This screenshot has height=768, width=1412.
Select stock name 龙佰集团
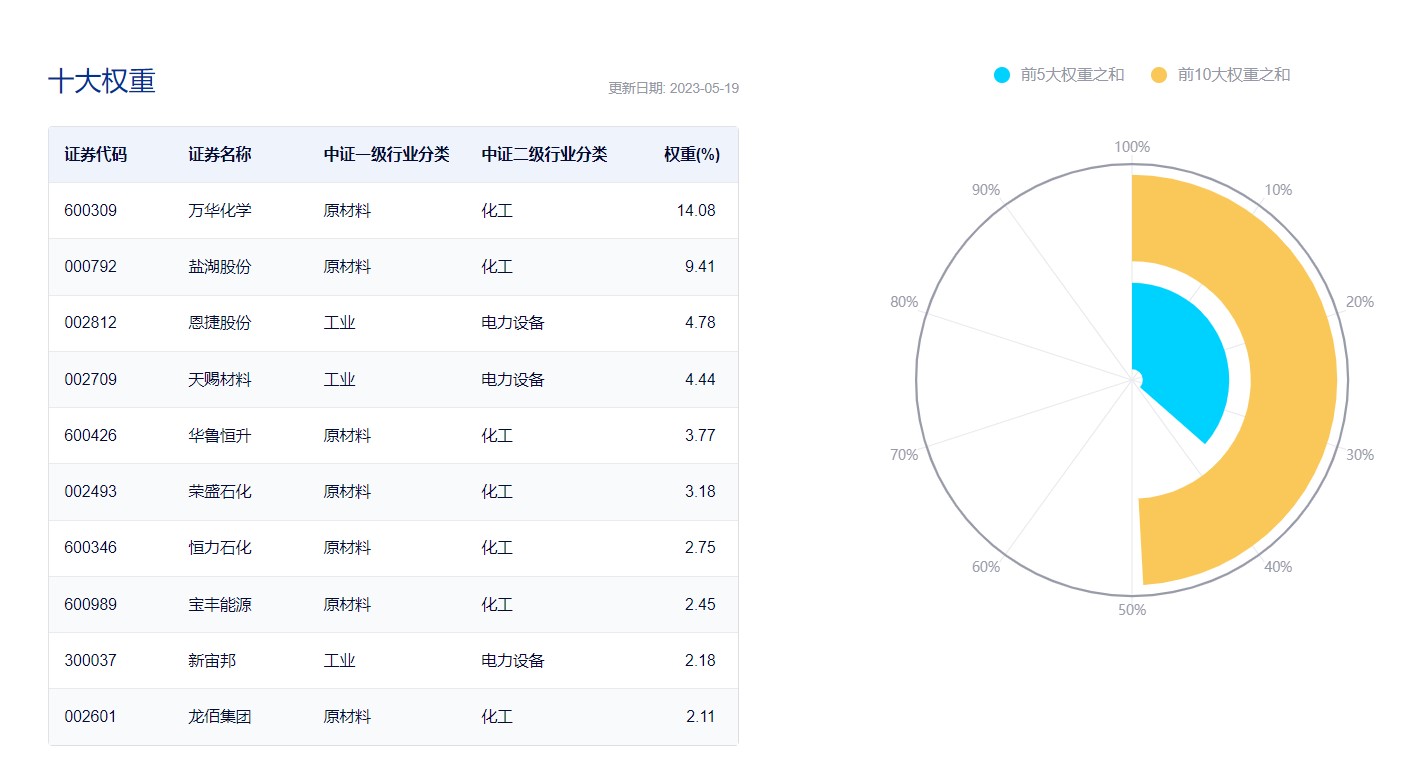coord(220,717)
